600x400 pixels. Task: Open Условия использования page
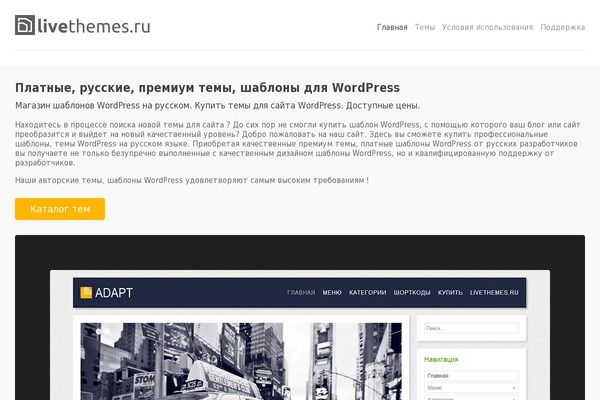click(x=488, y=27)
